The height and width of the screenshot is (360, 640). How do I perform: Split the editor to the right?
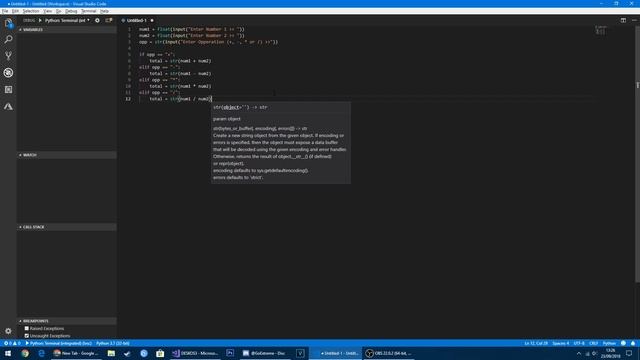[x=623, y=20]
